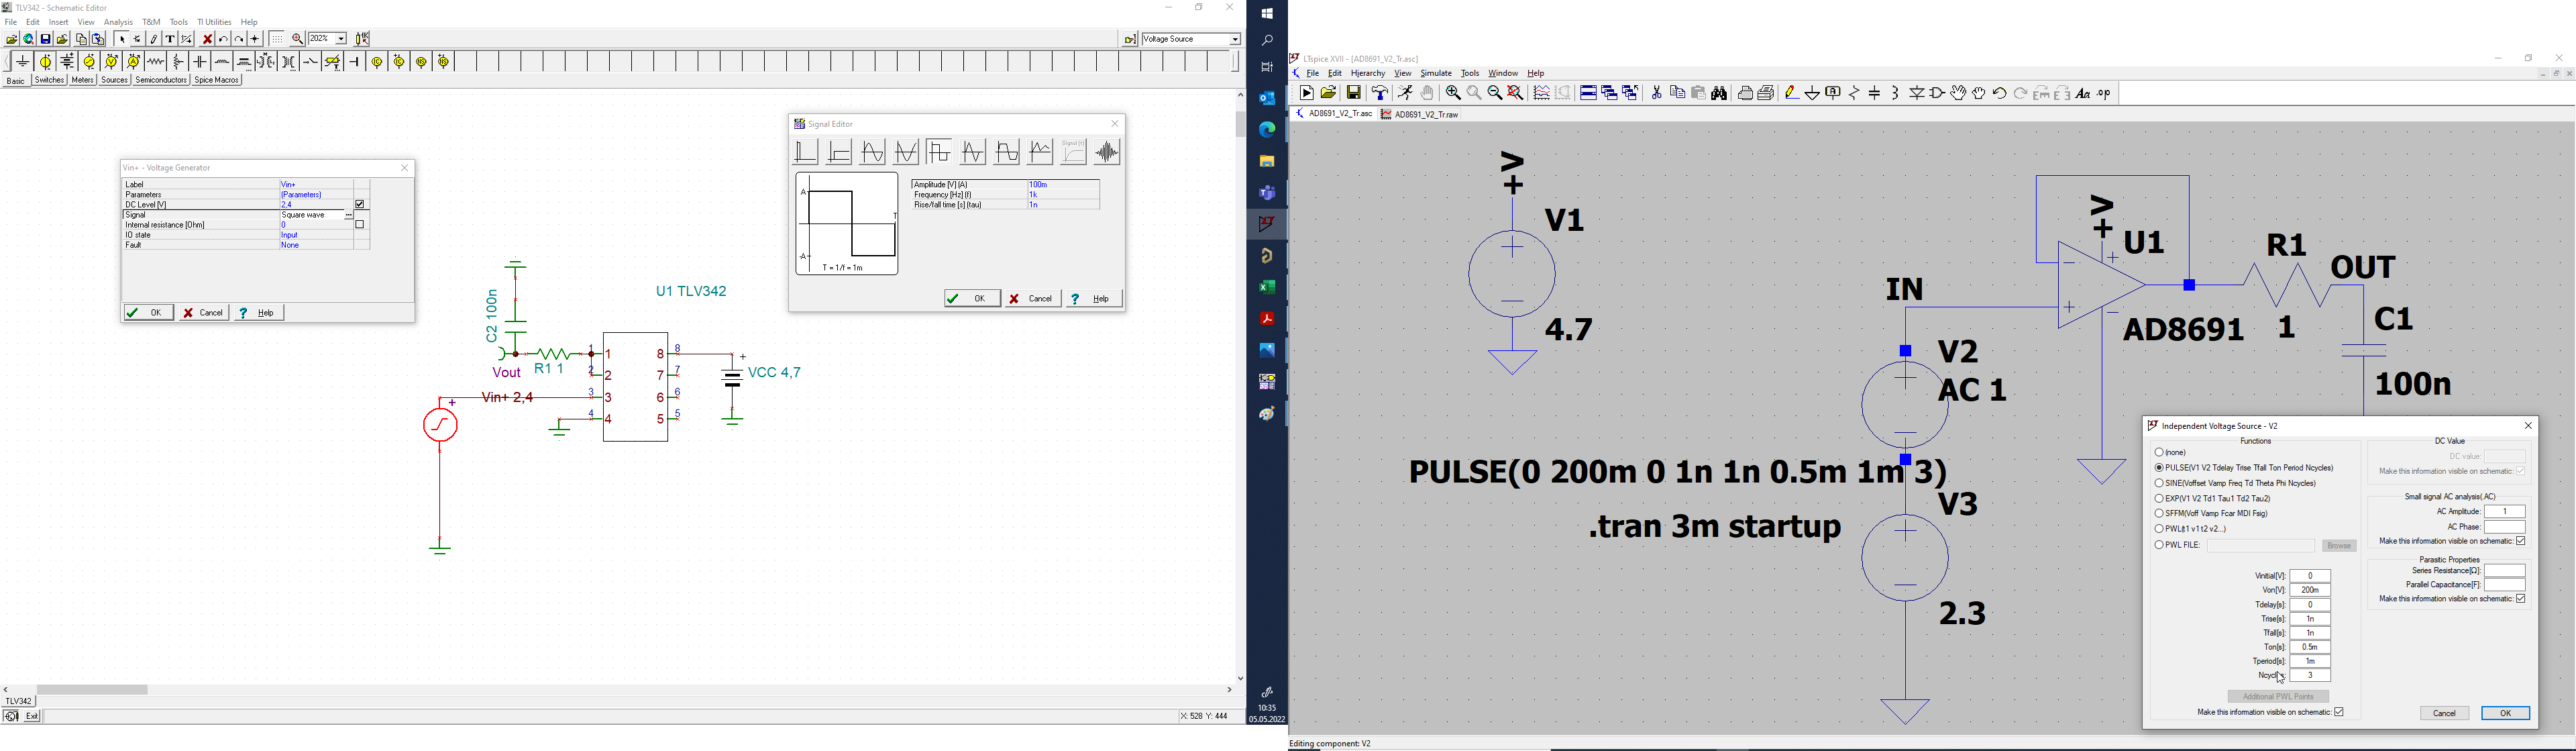Select the ground component in TINA Basic palette
Viewport: 2576px width, 751px height.
click(x=23, y=62)
